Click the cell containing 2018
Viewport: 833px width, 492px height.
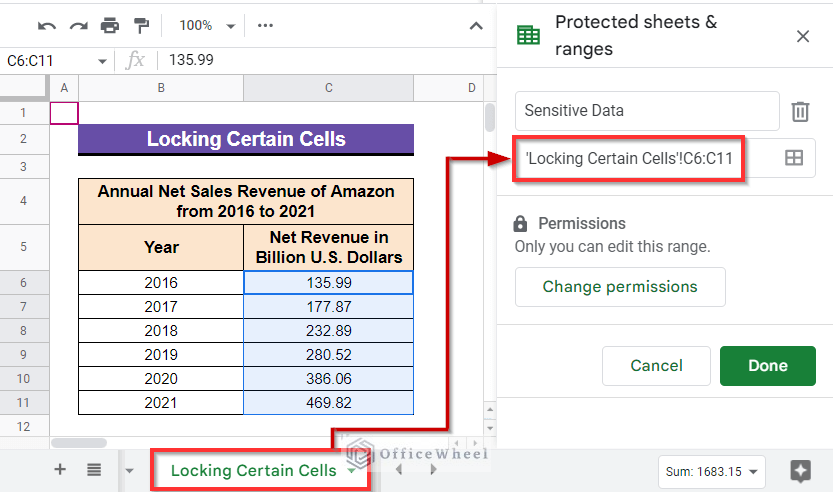coord(161,330)
